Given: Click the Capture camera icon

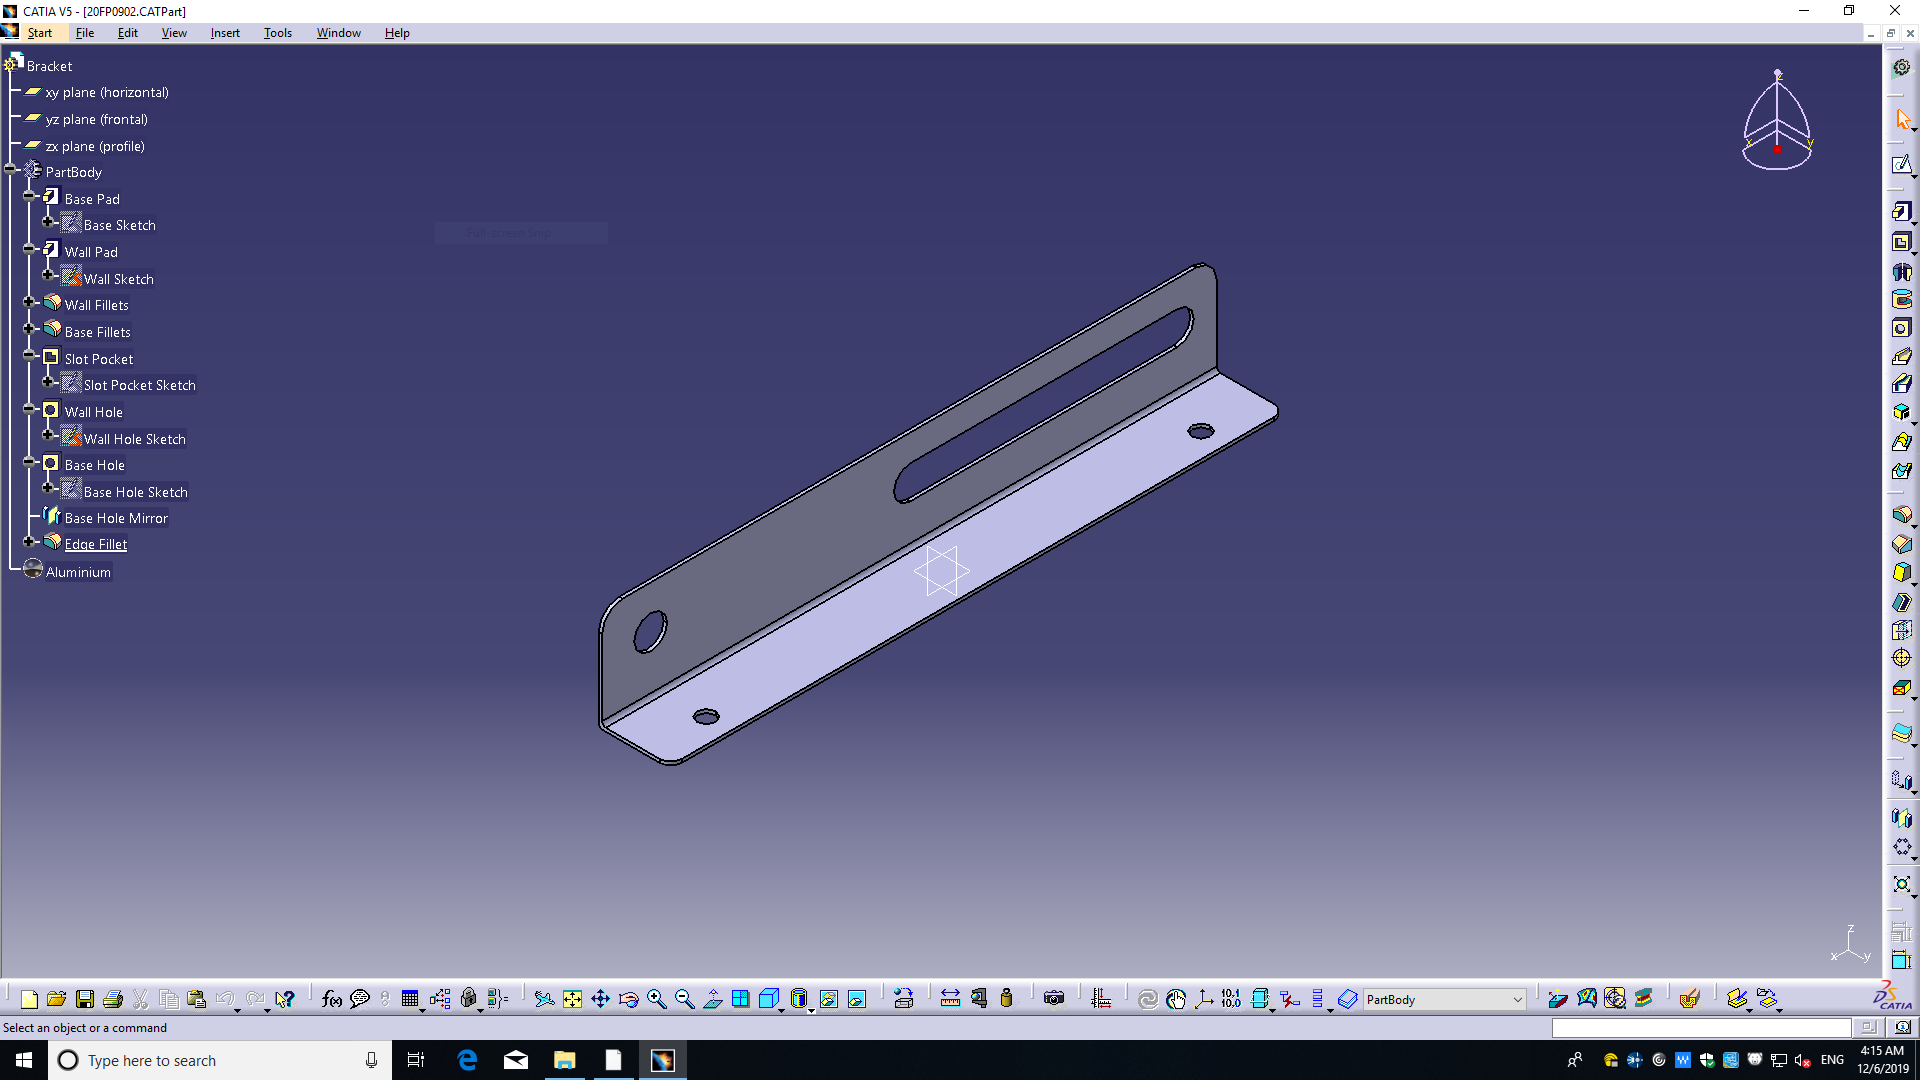Looking at the screenshot, I should [x=1054, y=999].
